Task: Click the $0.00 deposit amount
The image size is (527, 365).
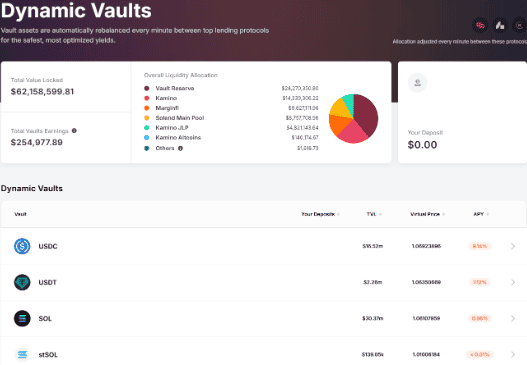Action: click(x=422, y=145)
